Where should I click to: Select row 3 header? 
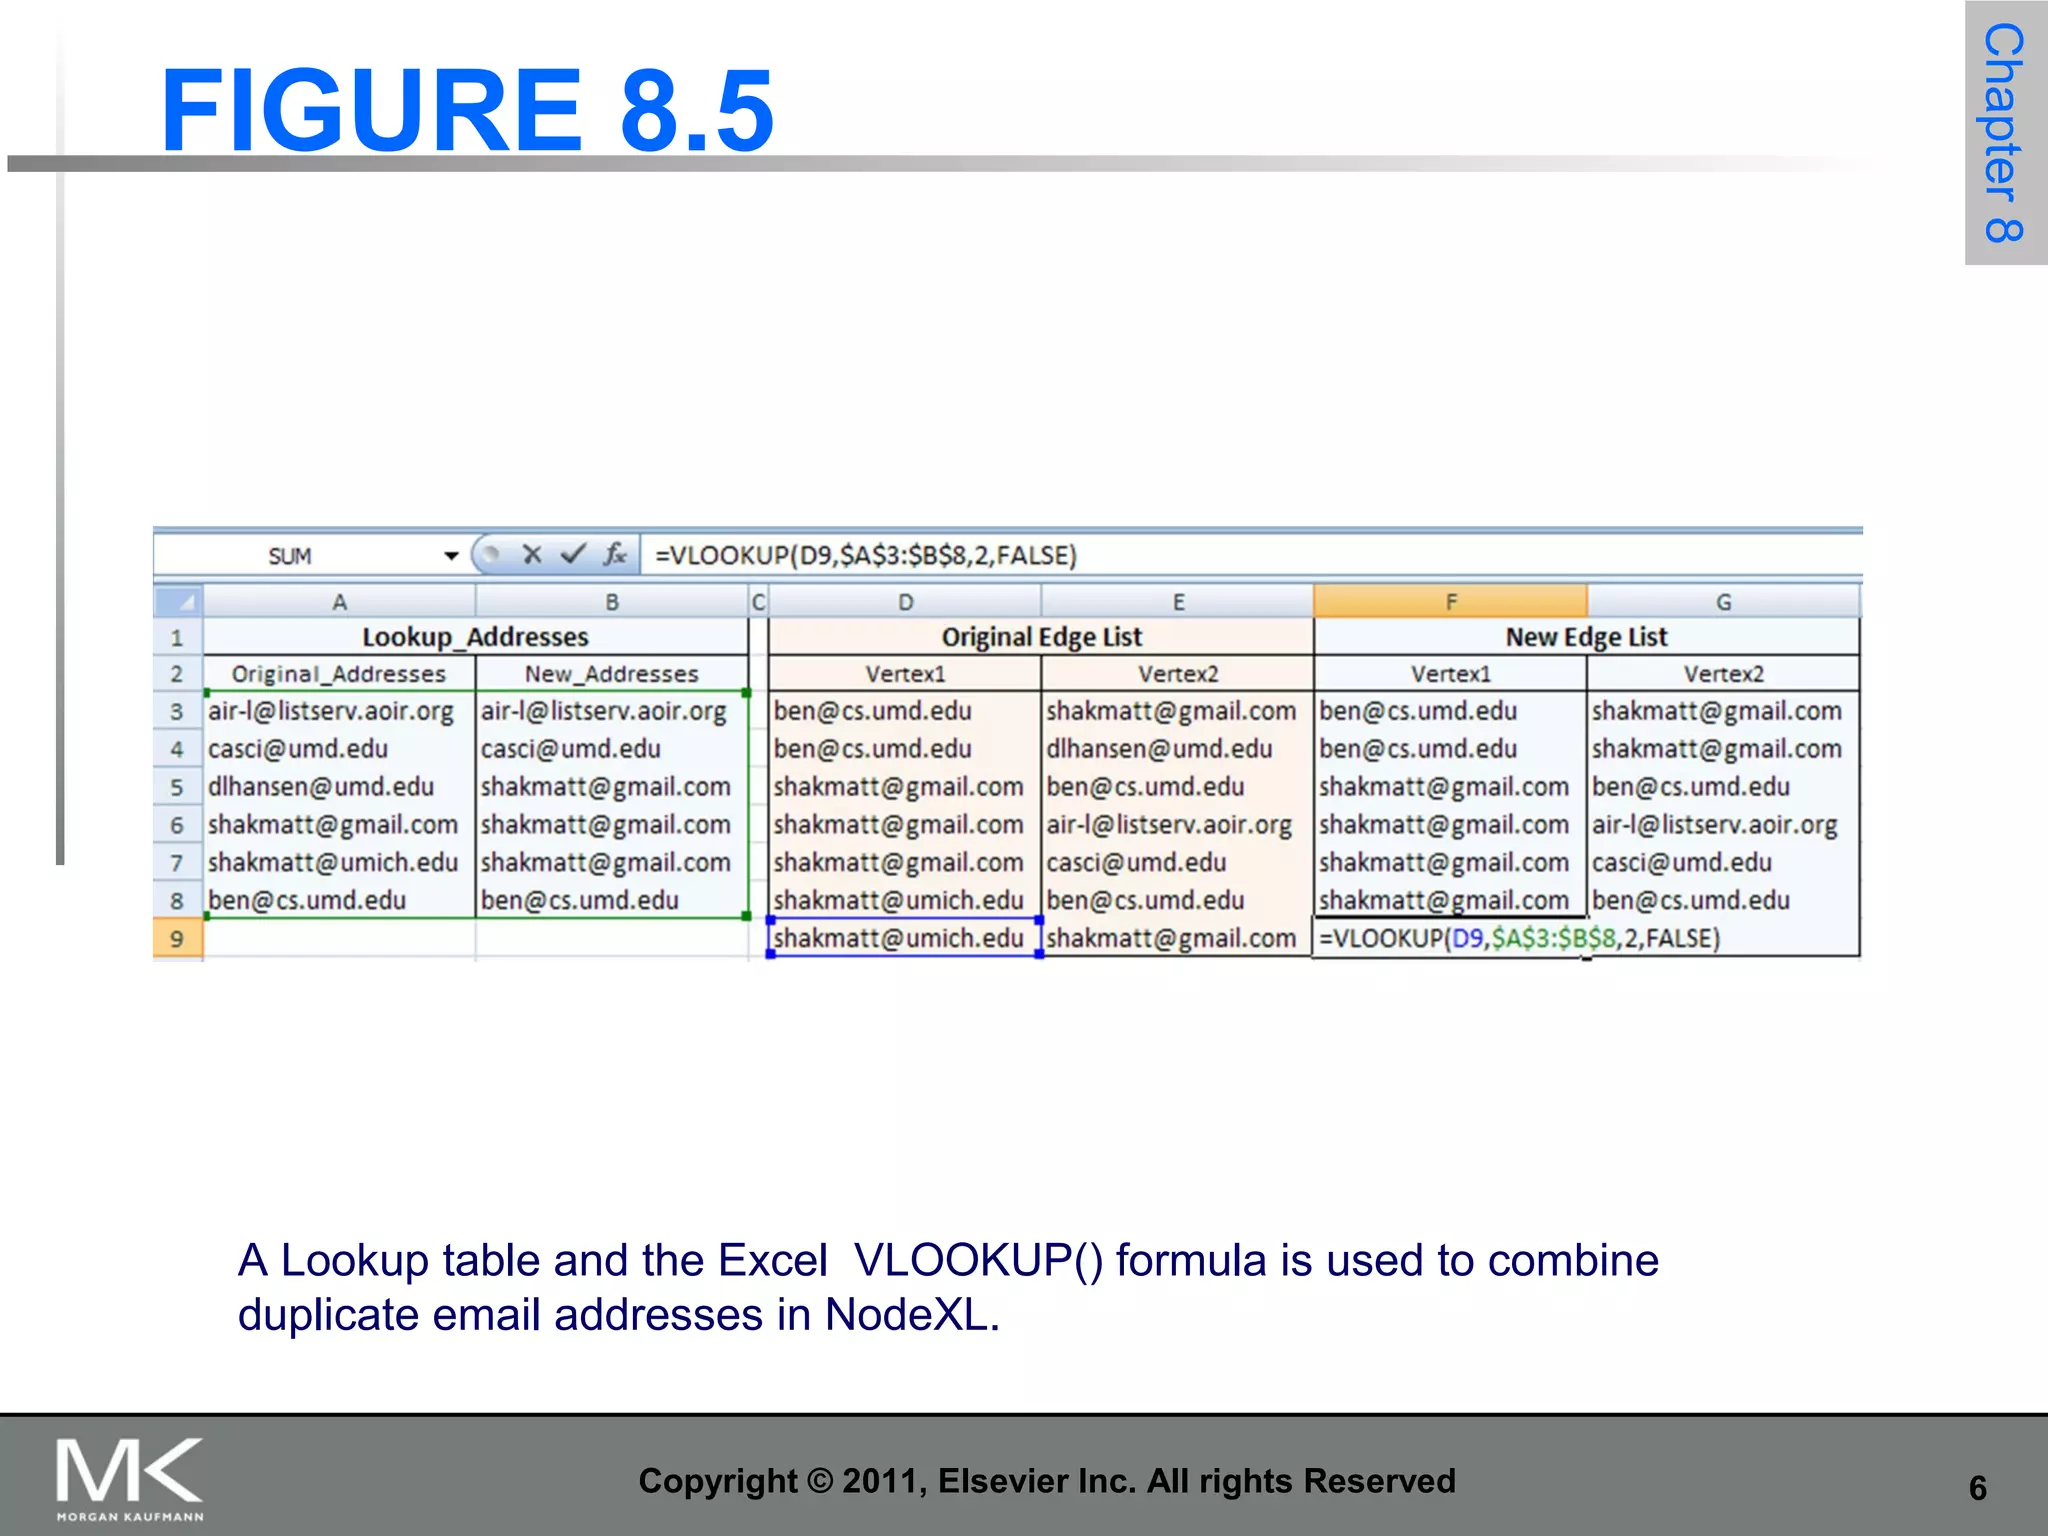click(178, 711)
